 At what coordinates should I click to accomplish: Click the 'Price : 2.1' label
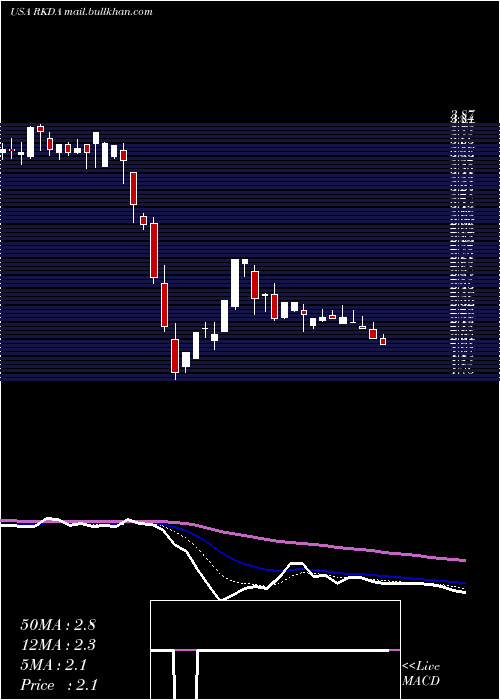click(59, 685)
